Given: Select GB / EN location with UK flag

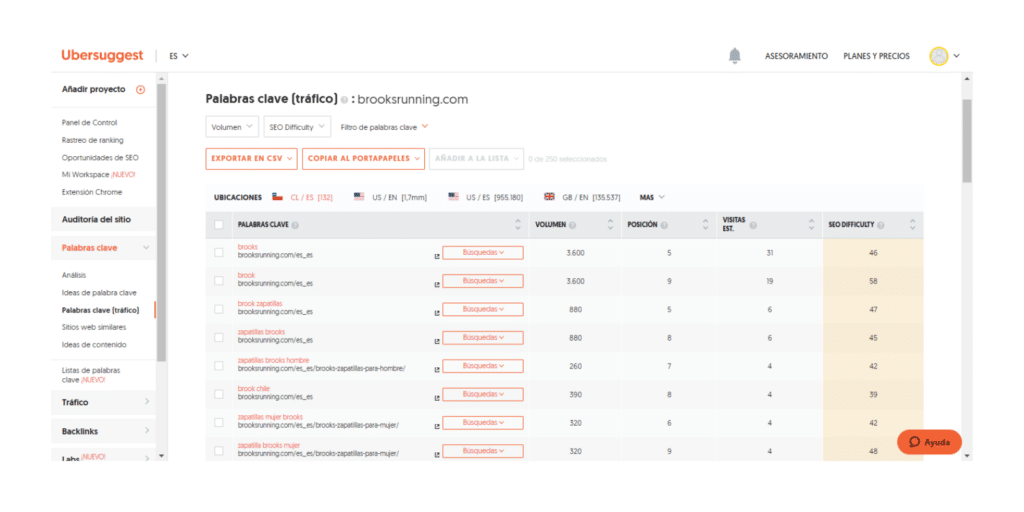Looking at the screenshot, I should point(582,197).
